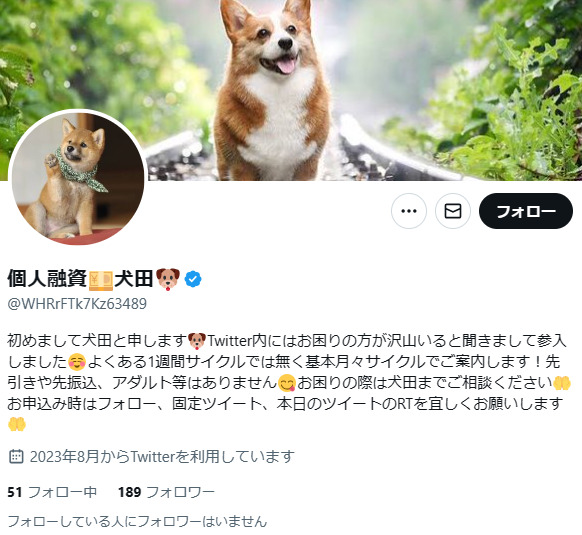Click the yen banknote emoji in display name

pyautogui.click(x=101, y=279)
